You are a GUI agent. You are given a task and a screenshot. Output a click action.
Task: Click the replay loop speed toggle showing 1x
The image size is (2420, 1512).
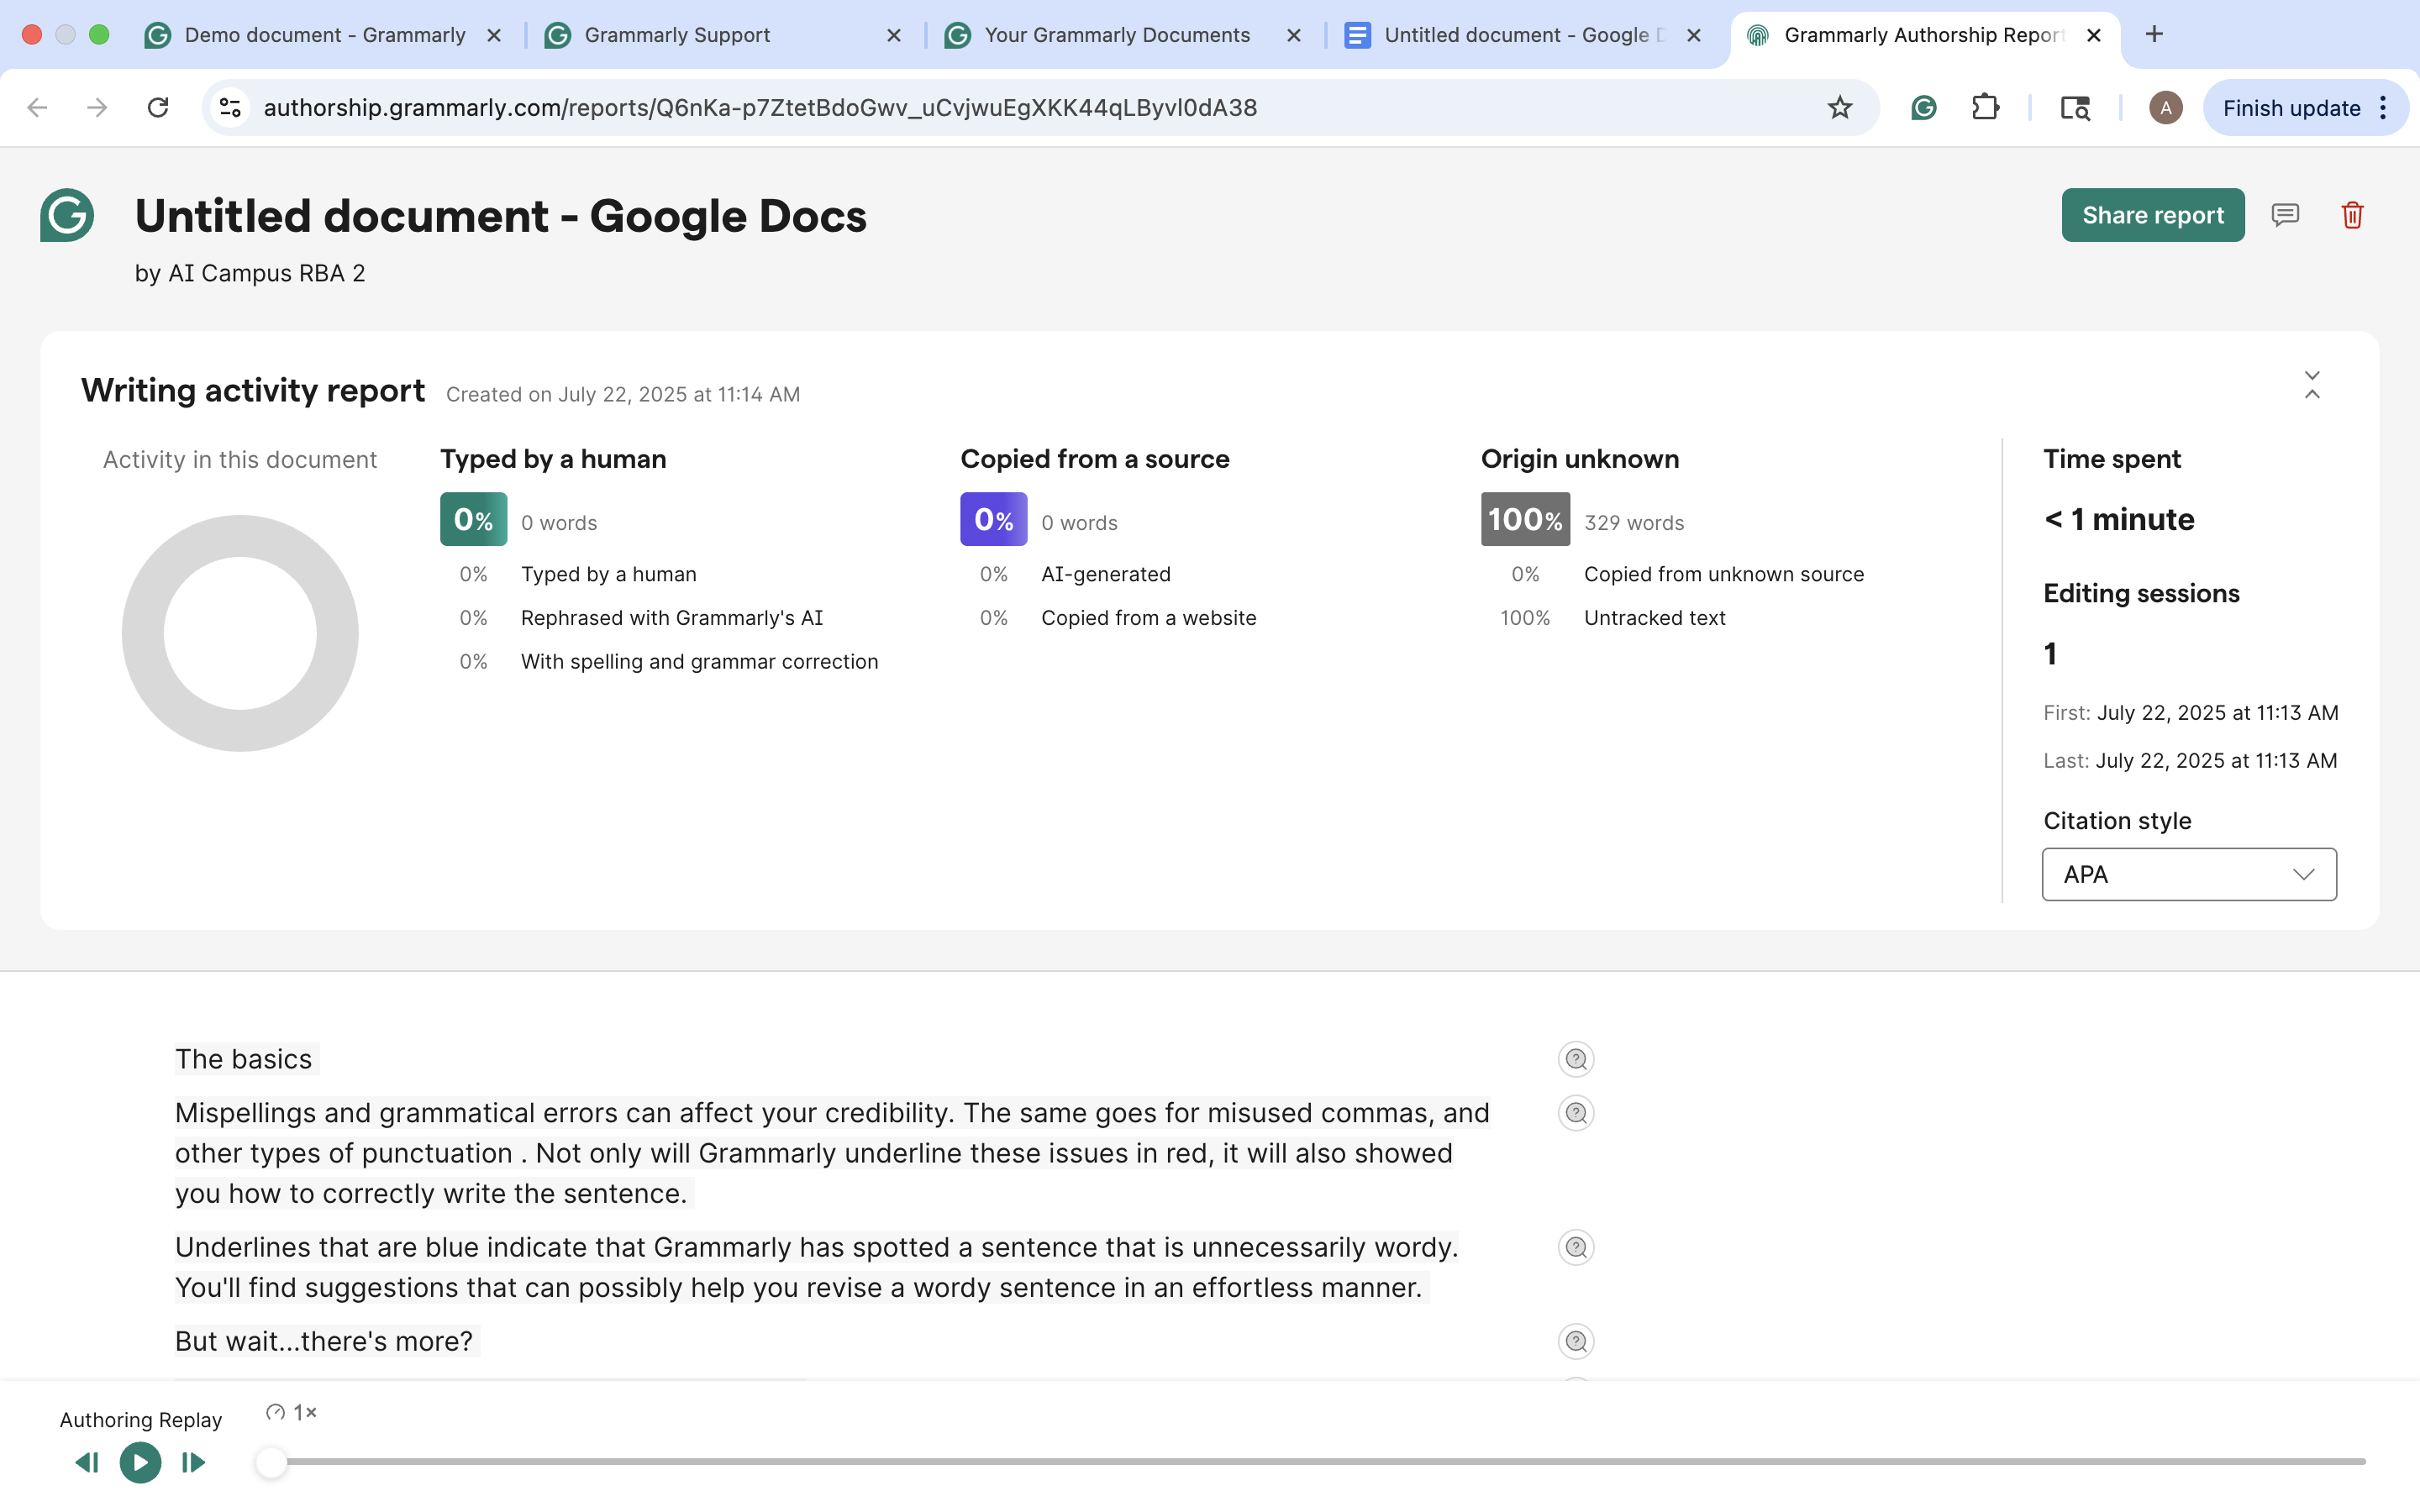tap(290, 1412)
